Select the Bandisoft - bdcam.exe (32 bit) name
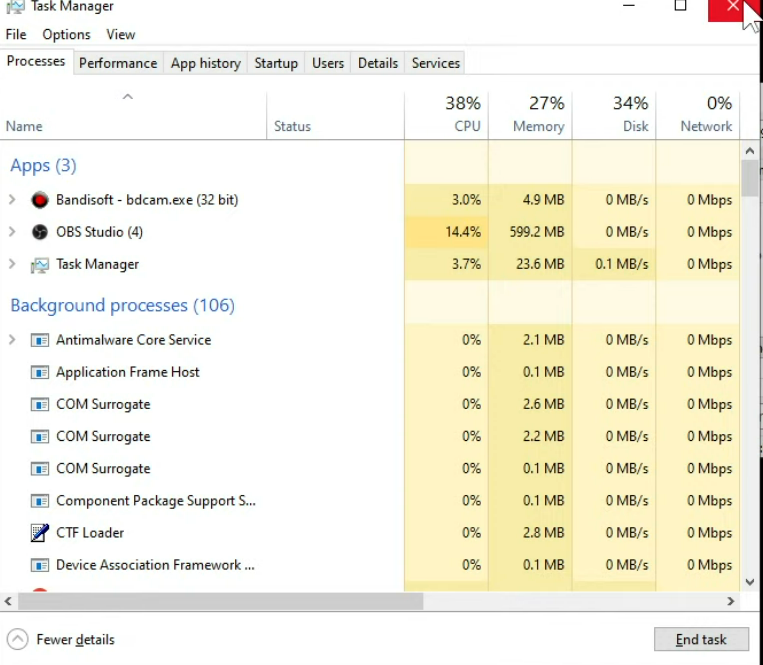 pyautogui.click(x=147, y=200)
